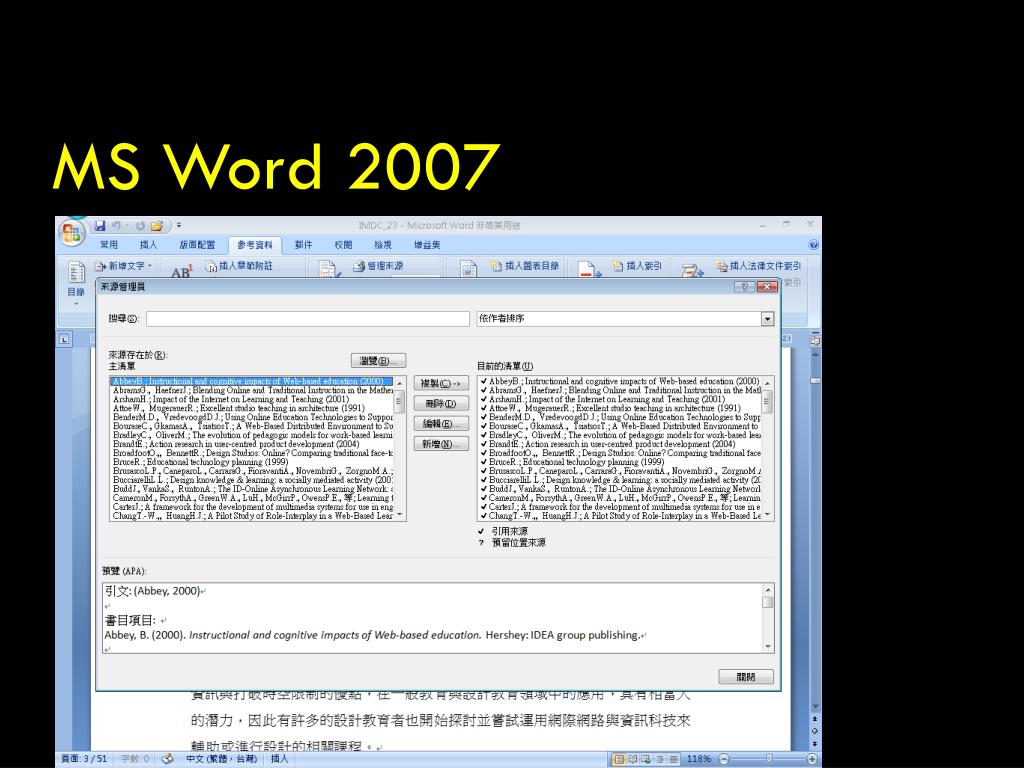1024x768 pixels.
Task: Switch to draft view button
Action: click(673, 759)
